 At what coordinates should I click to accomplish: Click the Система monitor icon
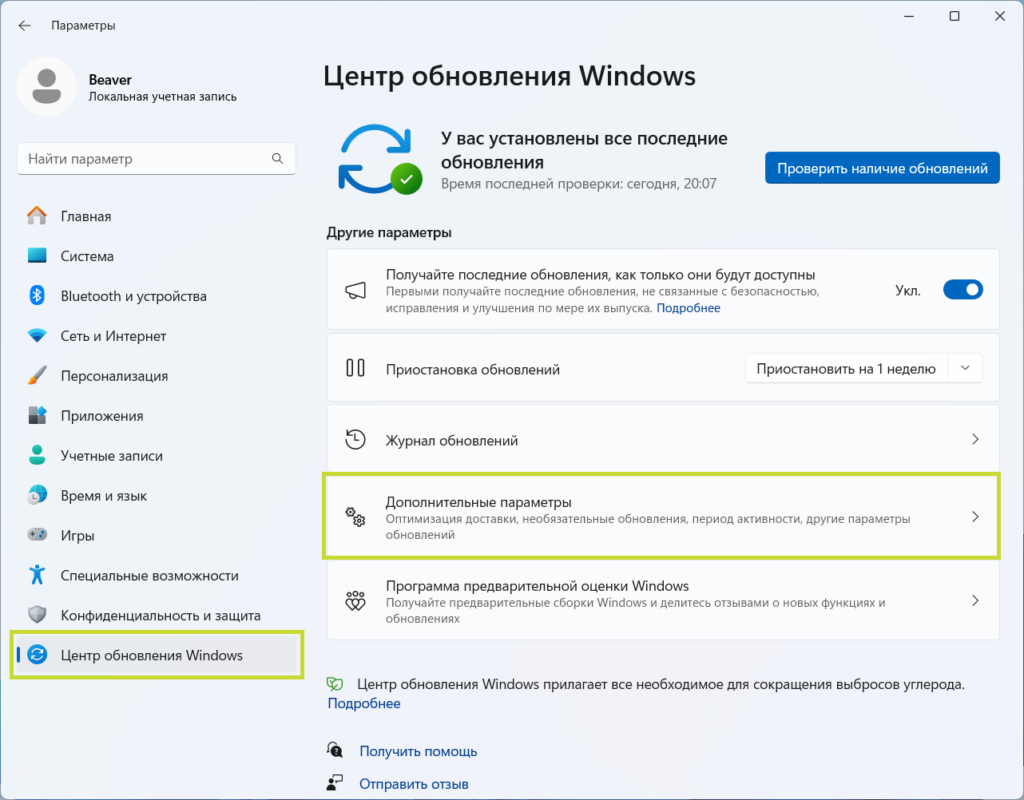pyautogui.click(x=37, y=255)
